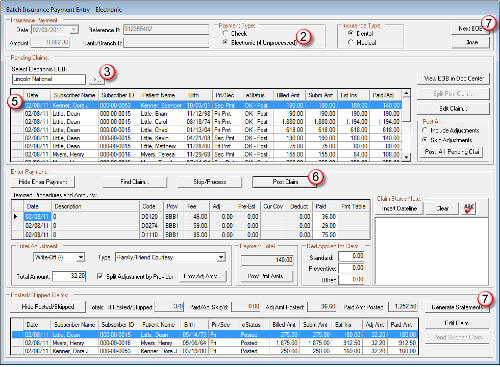This screenshot has width=500, height=367.
Task: Click the adjustment Total Amount field
Action: coord(69,276)
